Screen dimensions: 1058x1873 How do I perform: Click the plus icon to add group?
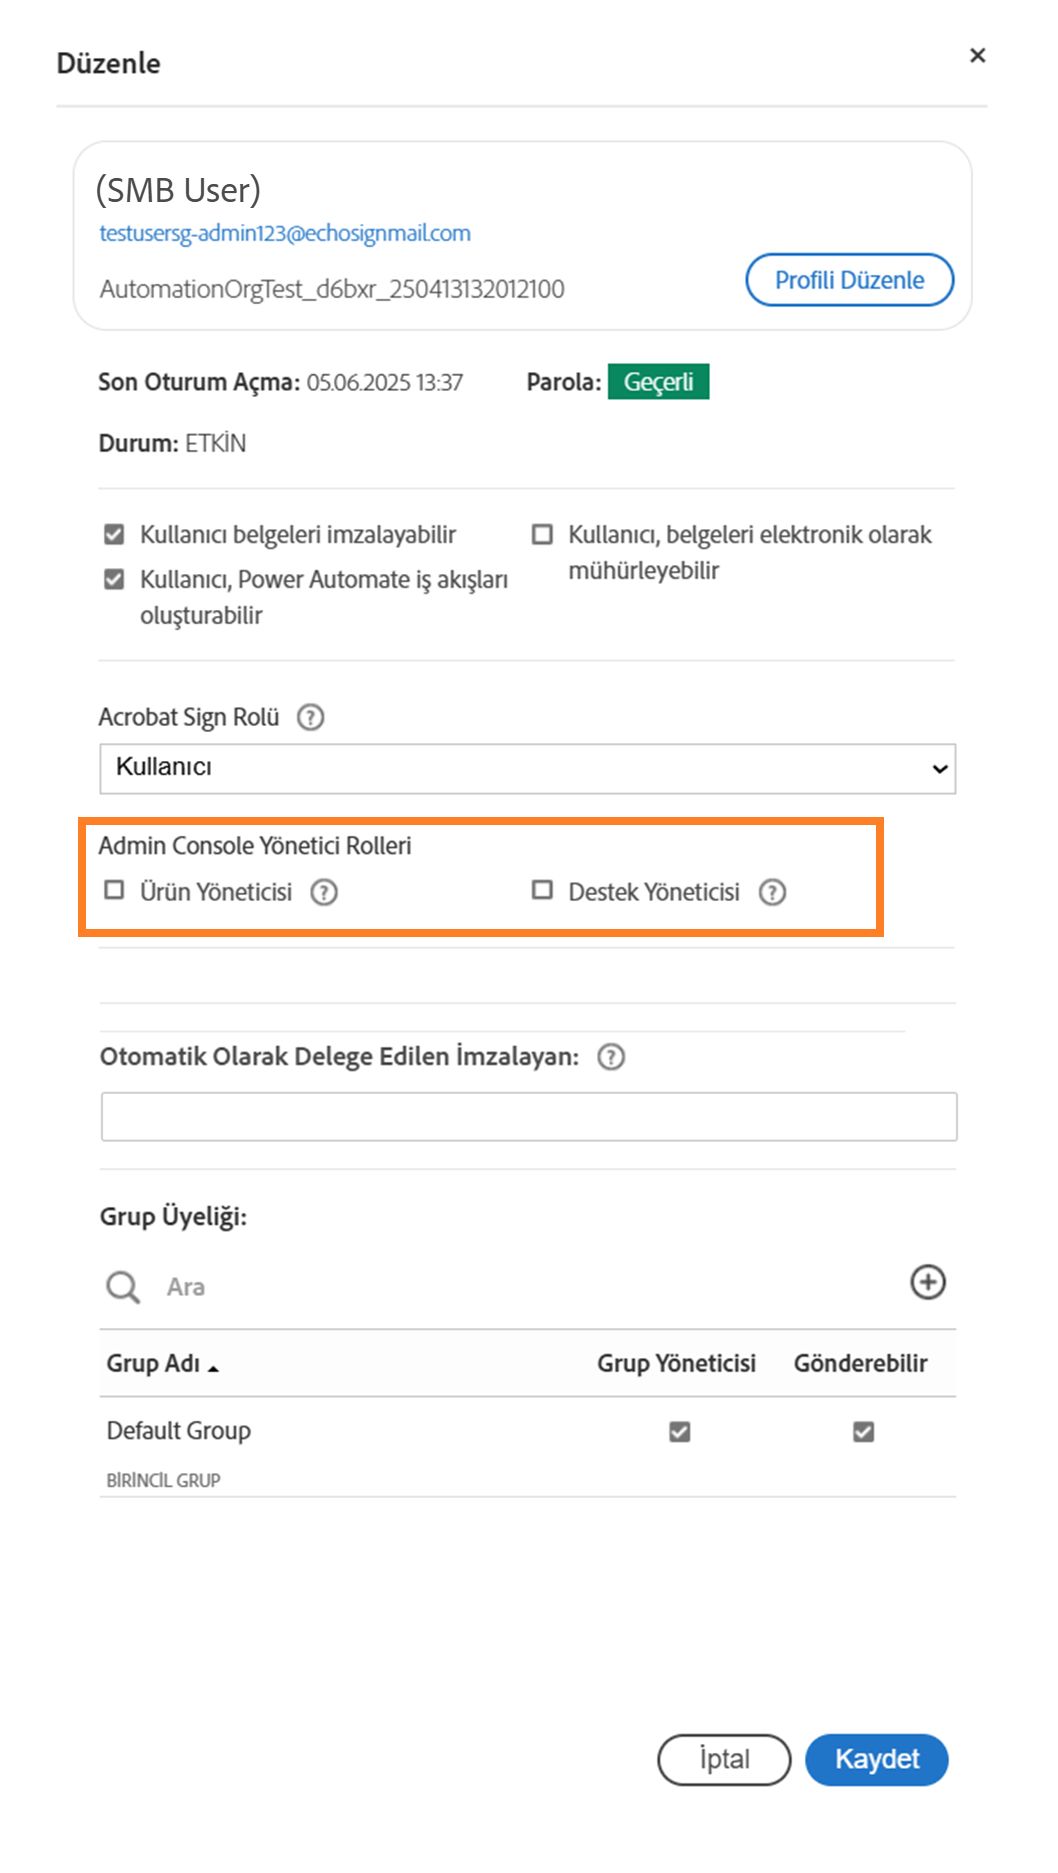pyautogui.click(x=927, y=1282)
